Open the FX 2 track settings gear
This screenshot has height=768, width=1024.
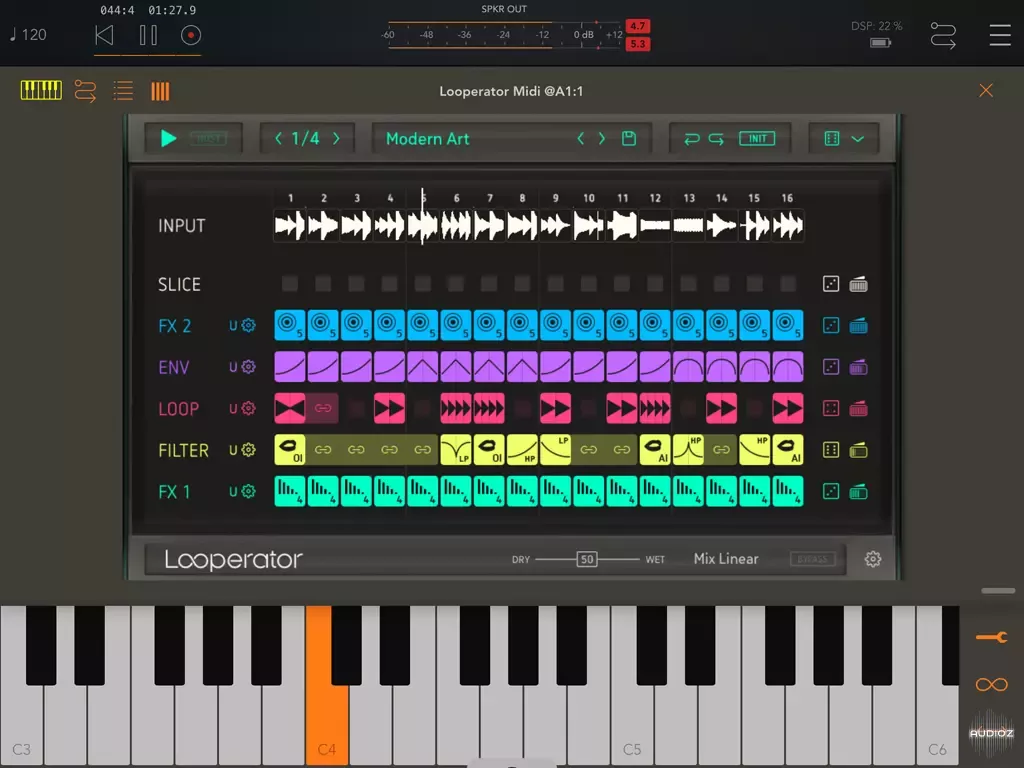(249, 325)
